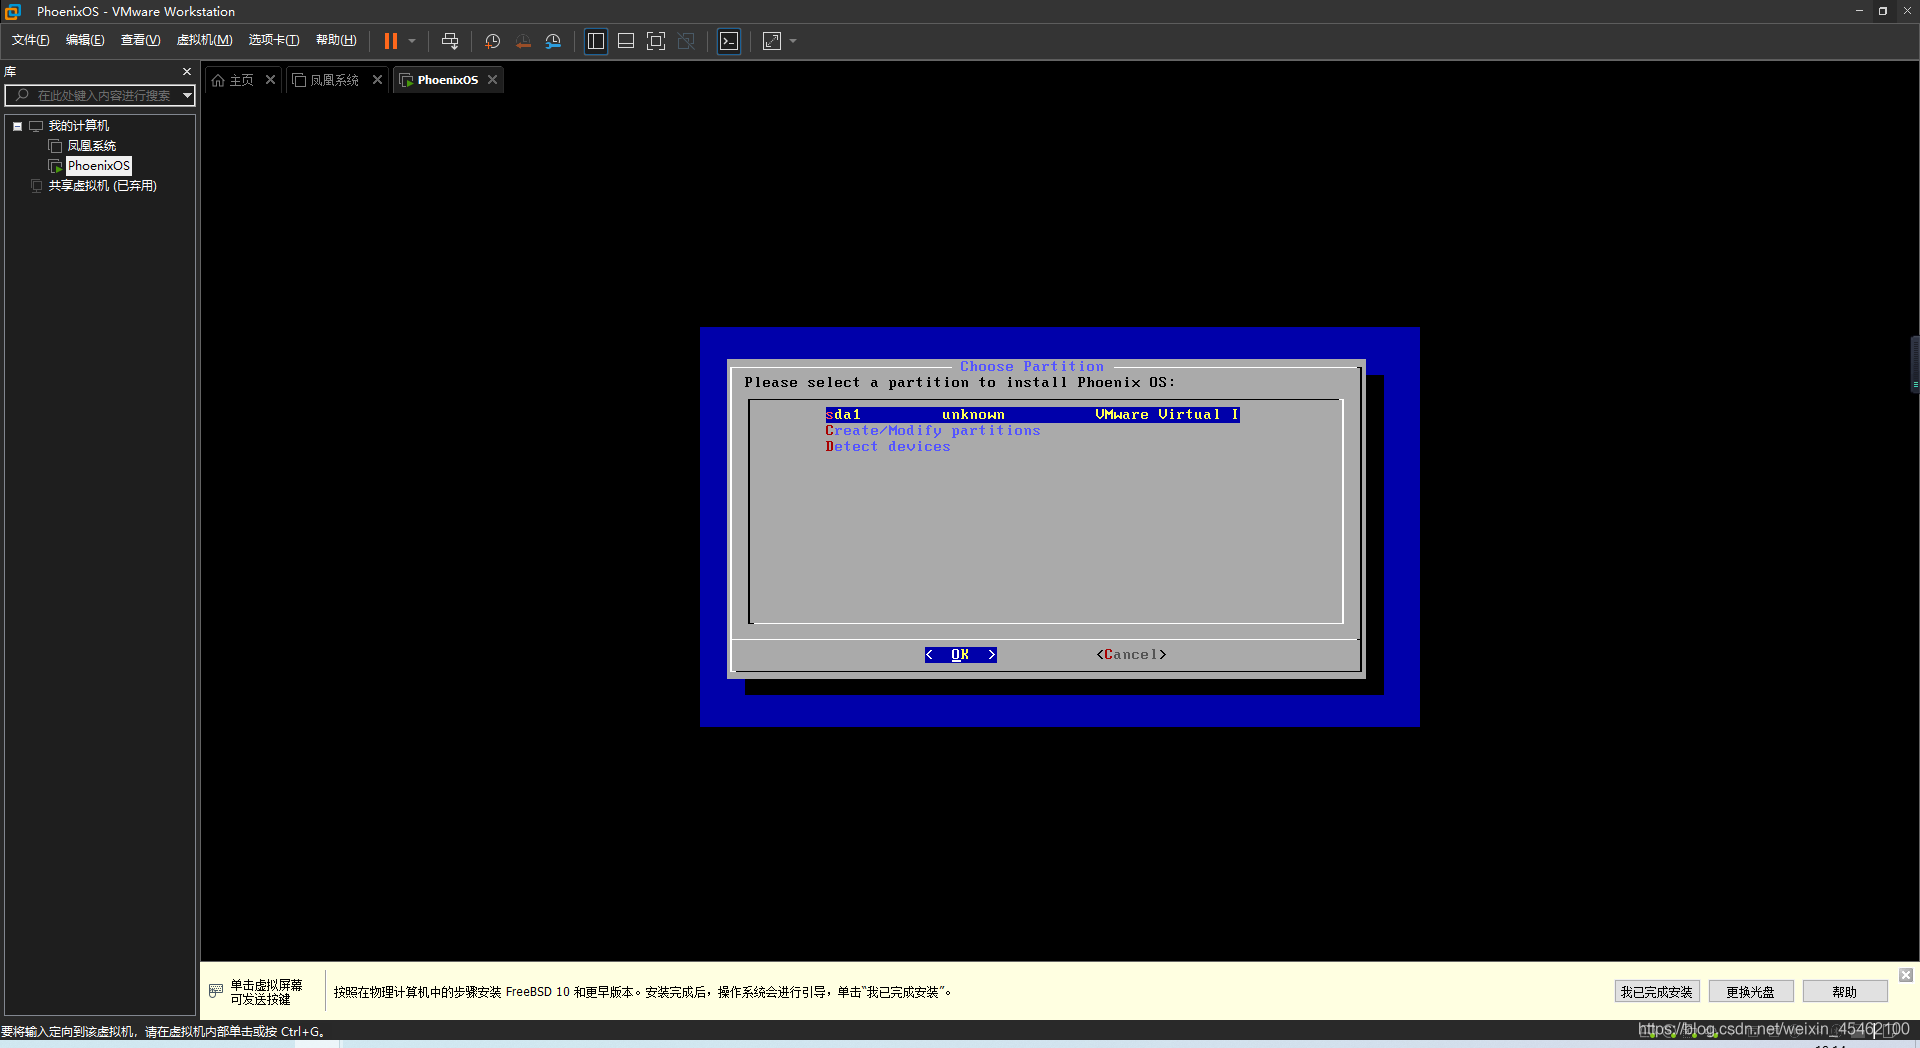Image resolution: width=1920 pixels, height=1048 pixels.
Task: Select the PhoenixOS virtual machine in the library
Action: [98, 166]
